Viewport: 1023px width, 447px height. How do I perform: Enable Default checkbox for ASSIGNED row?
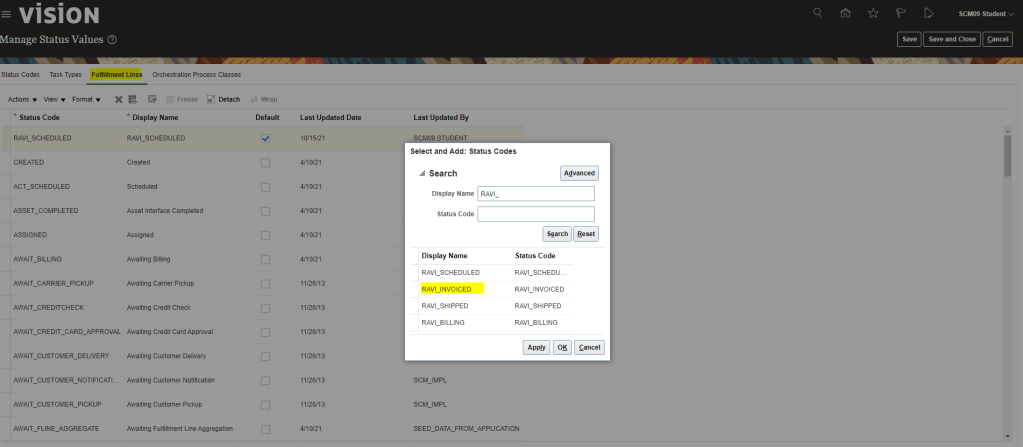[x=266, y=236]
